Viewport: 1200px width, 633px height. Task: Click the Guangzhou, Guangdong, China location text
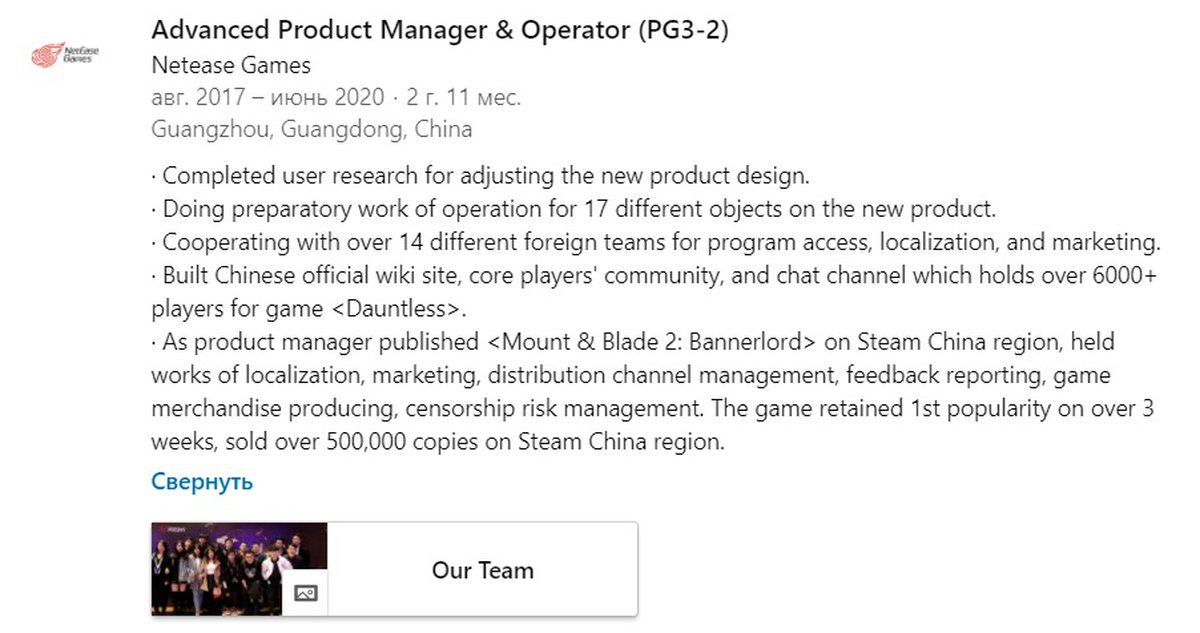point(311,129)
